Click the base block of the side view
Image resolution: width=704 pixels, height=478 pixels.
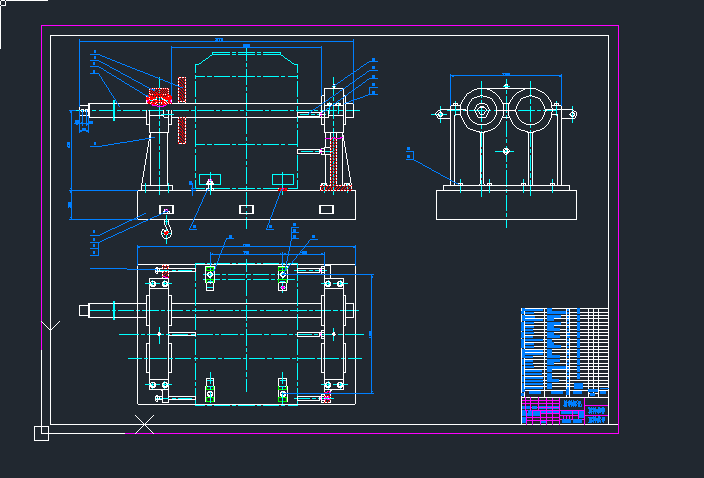click(x=507, y=205)
